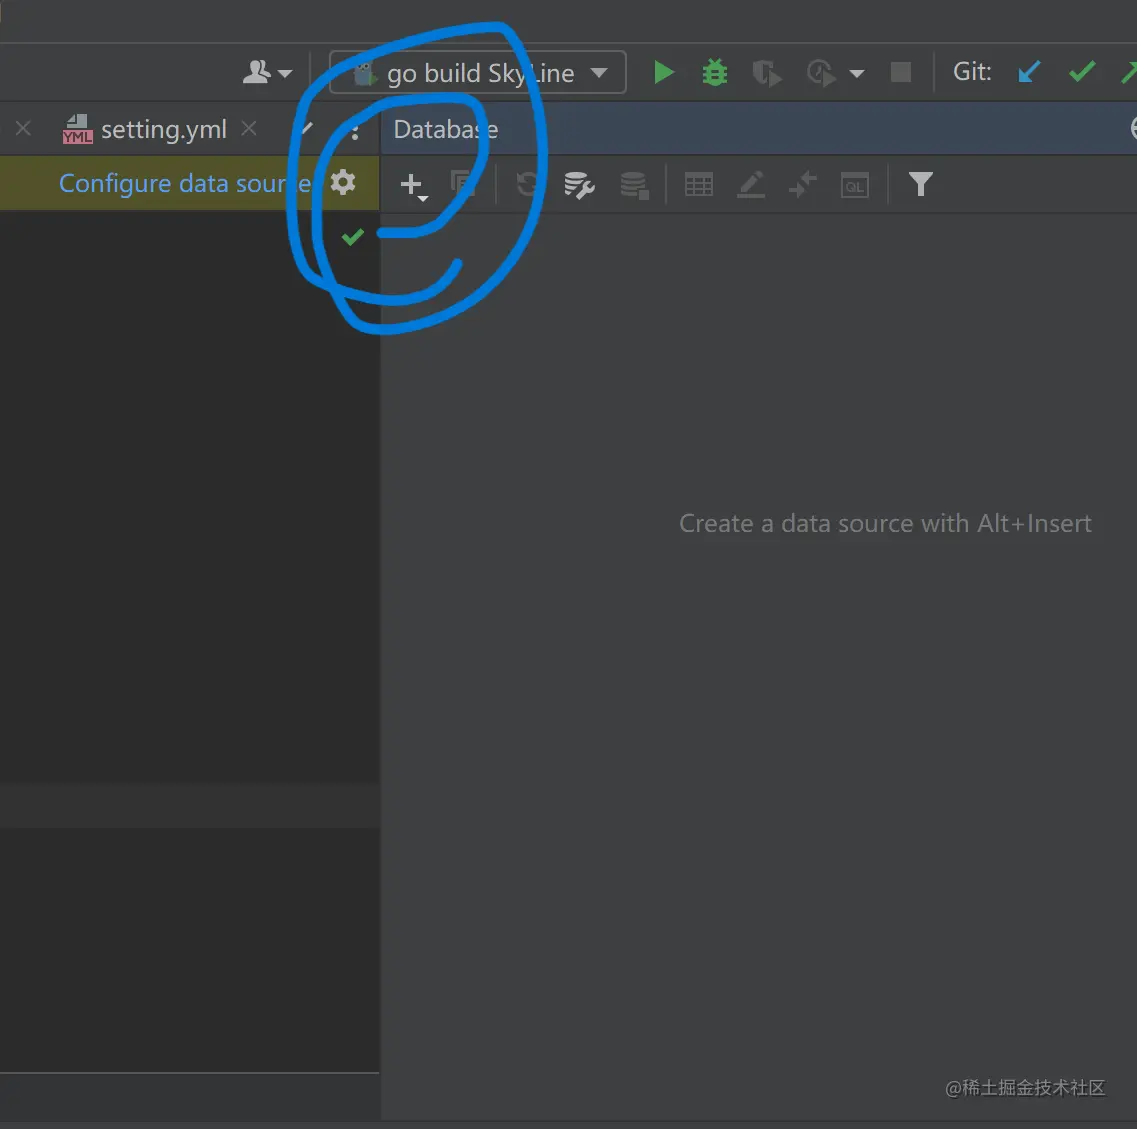Screen dimensions: 1137x1129
Task: Refresh the database with reload icon
Action: 527,184
